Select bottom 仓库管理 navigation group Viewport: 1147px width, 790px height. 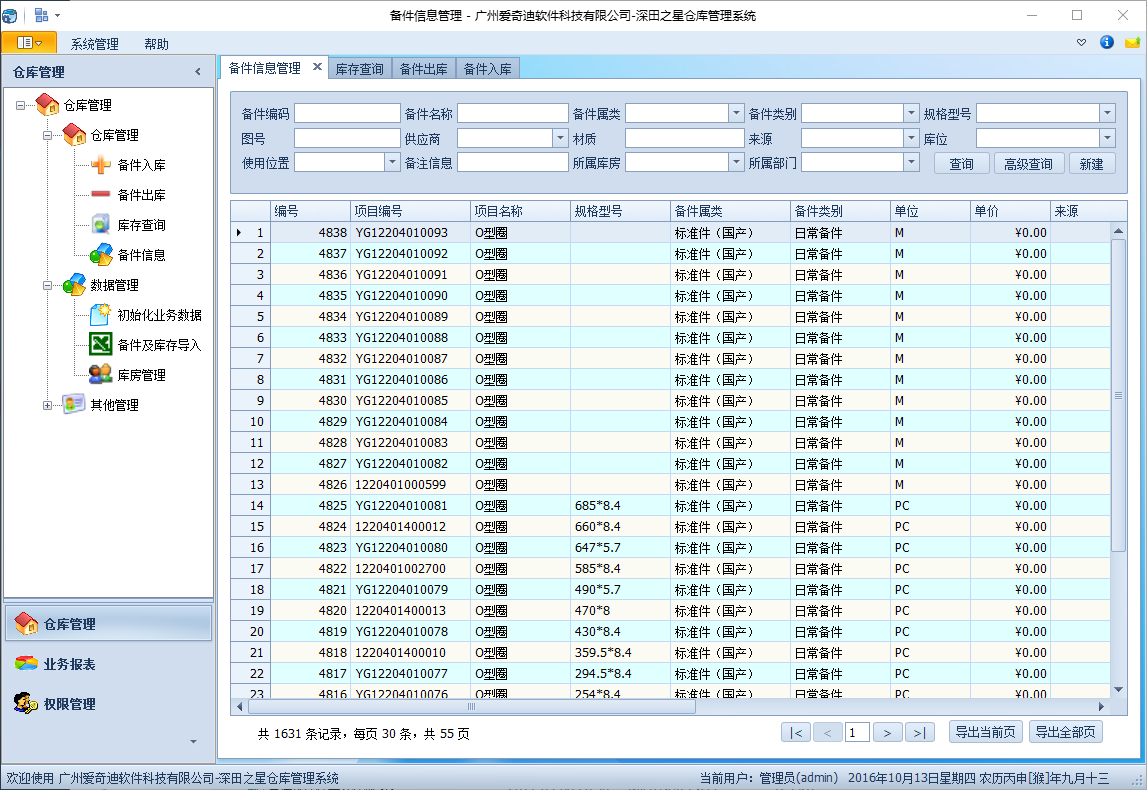(x=108, y=624)
